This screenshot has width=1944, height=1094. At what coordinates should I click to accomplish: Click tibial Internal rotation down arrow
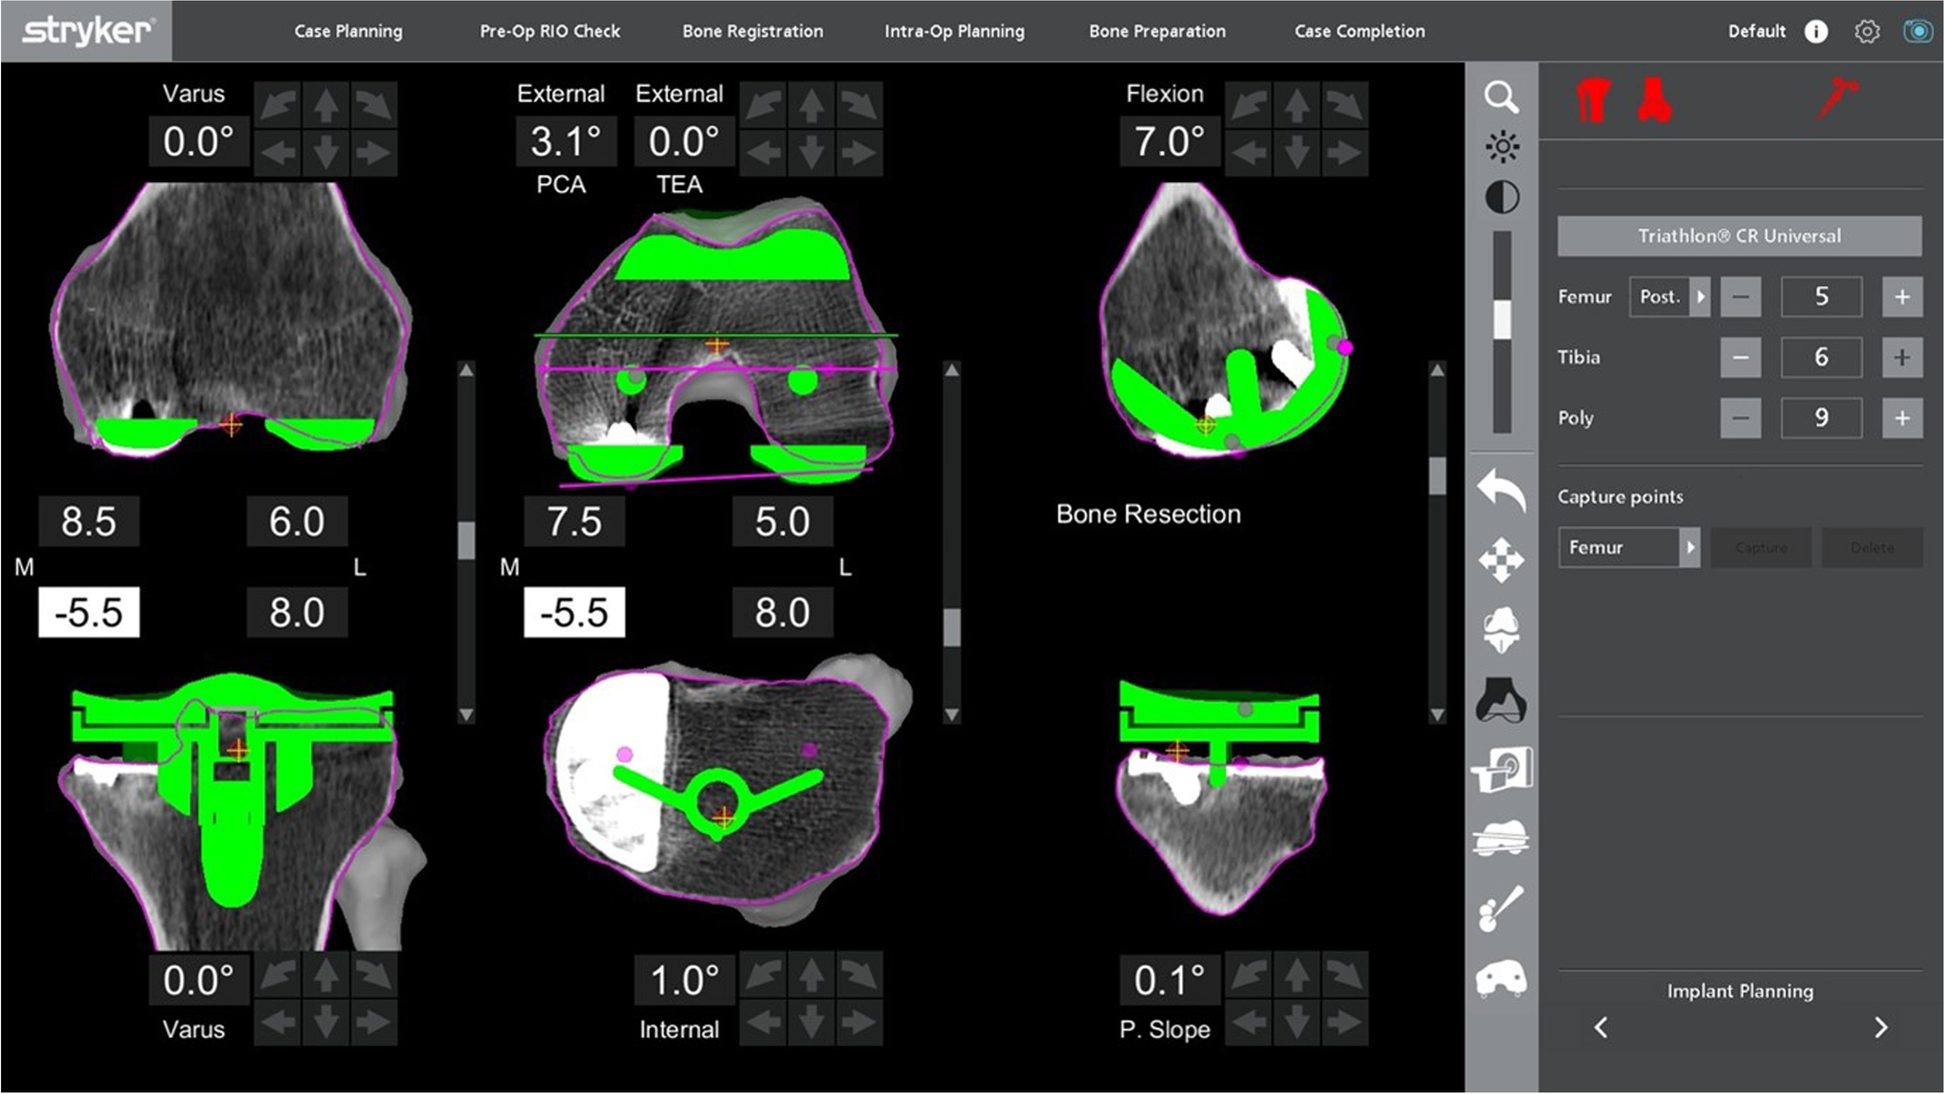tap(811, 1023)
